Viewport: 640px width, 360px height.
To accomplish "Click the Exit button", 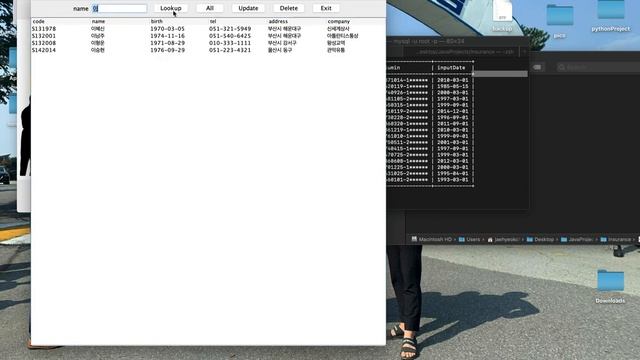I will (x=326, y=8).
